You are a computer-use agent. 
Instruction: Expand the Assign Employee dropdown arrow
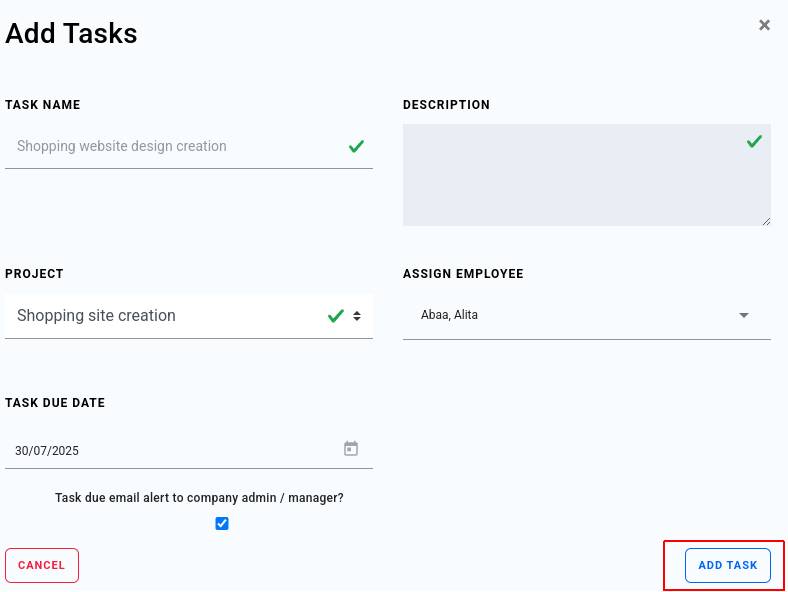point(744,315)
